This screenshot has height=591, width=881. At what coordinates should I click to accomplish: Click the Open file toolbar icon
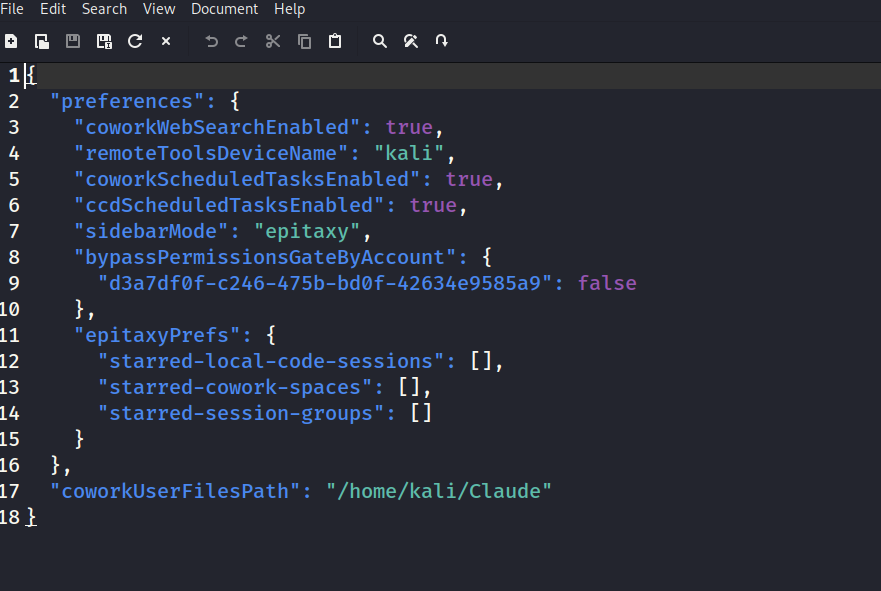point(42,41)
